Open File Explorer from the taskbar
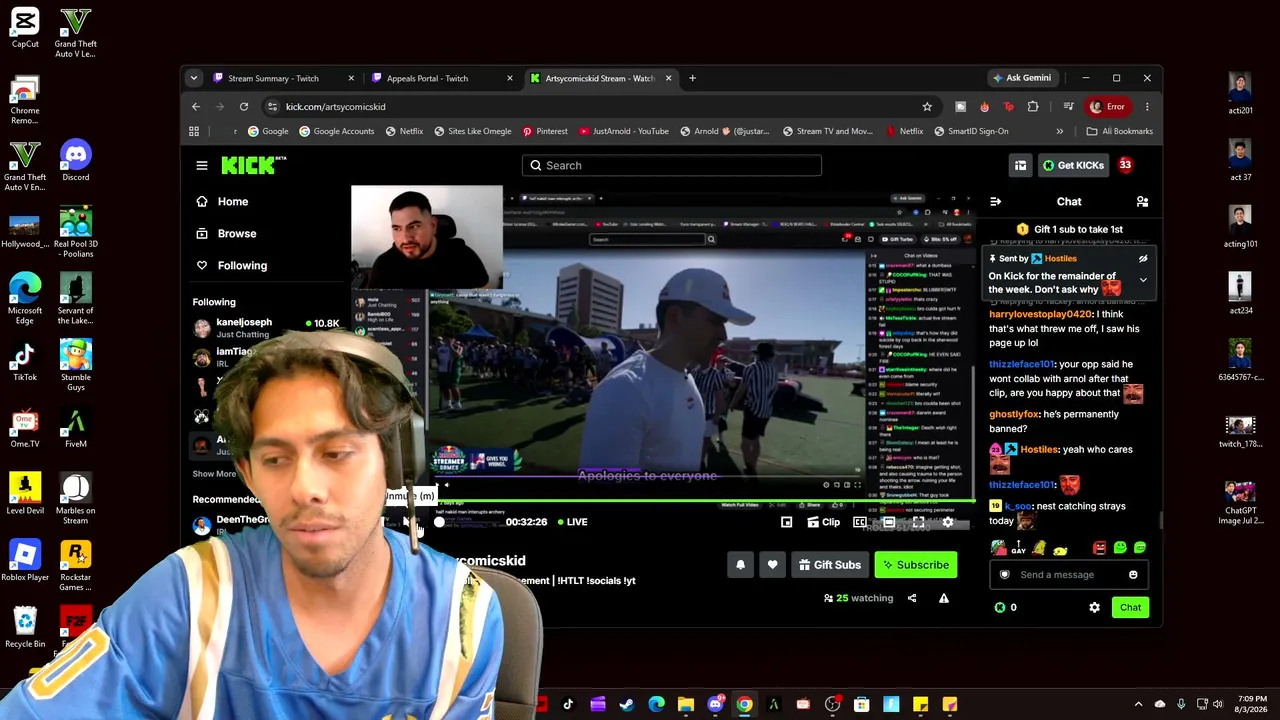This screenshot has width=1280, height=720. [x=685, y=705]
